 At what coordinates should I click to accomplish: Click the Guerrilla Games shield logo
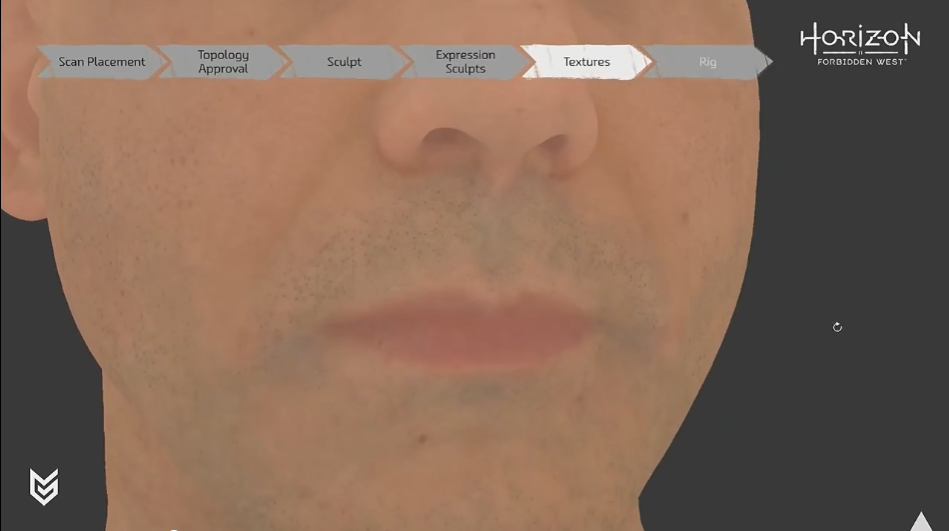tap(44, 486)
